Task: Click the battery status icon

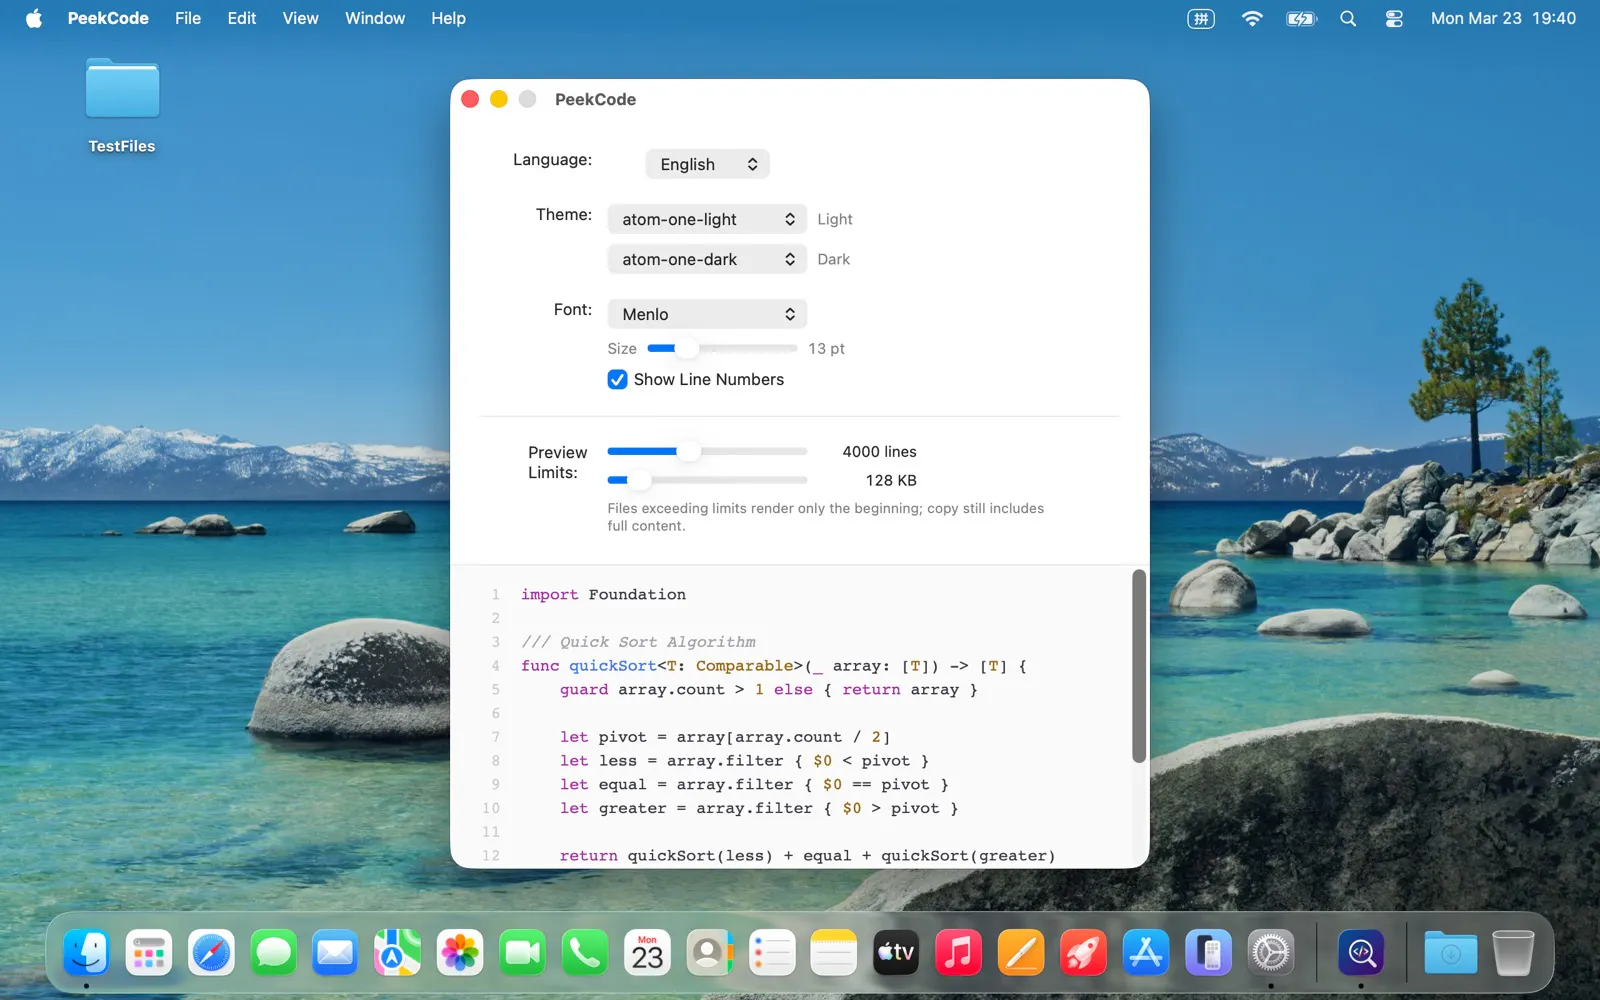Action: click(x=1301, y=18)
